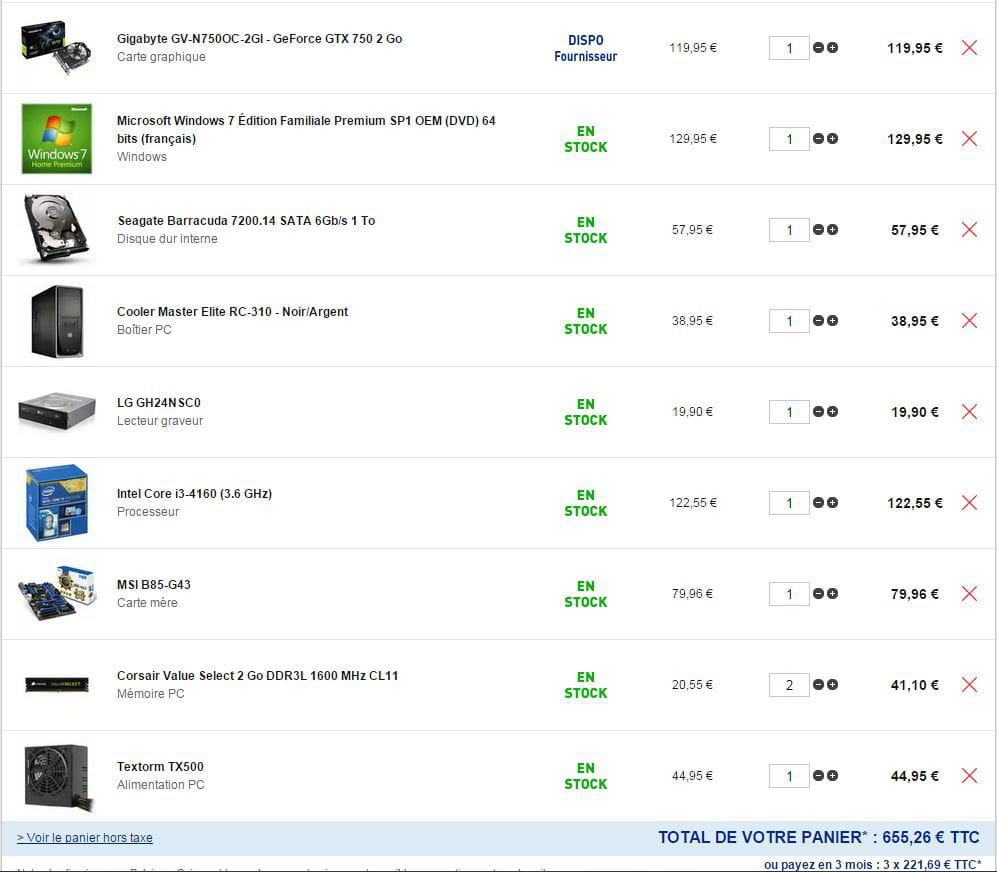Remove Corsair Value Select memory from cart
The height and width of the screenshot is (872, 997).
[969, 684]
